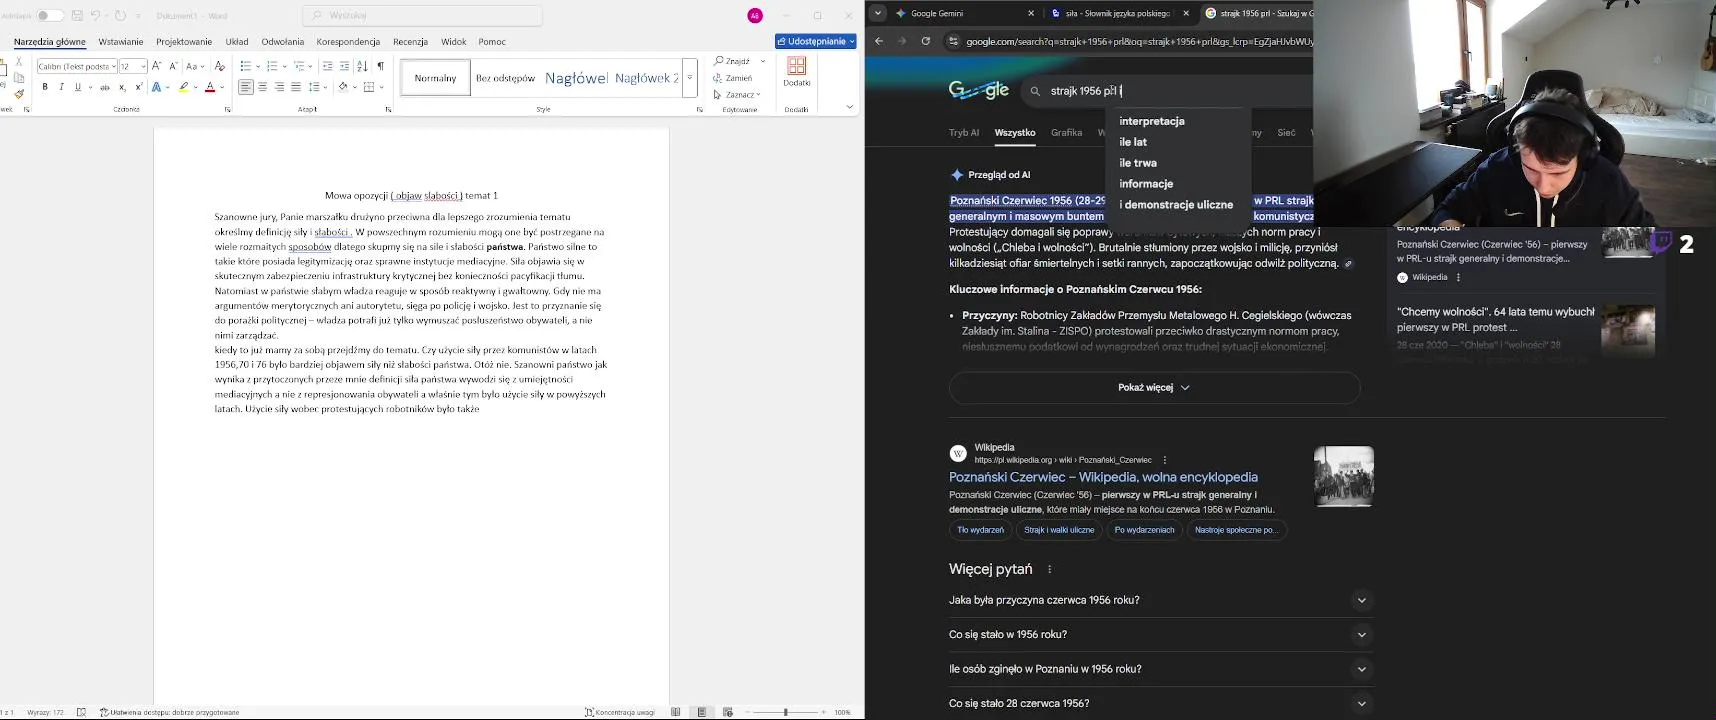Click the numbered list icon
1716x720 pixels.
(271, 66)
